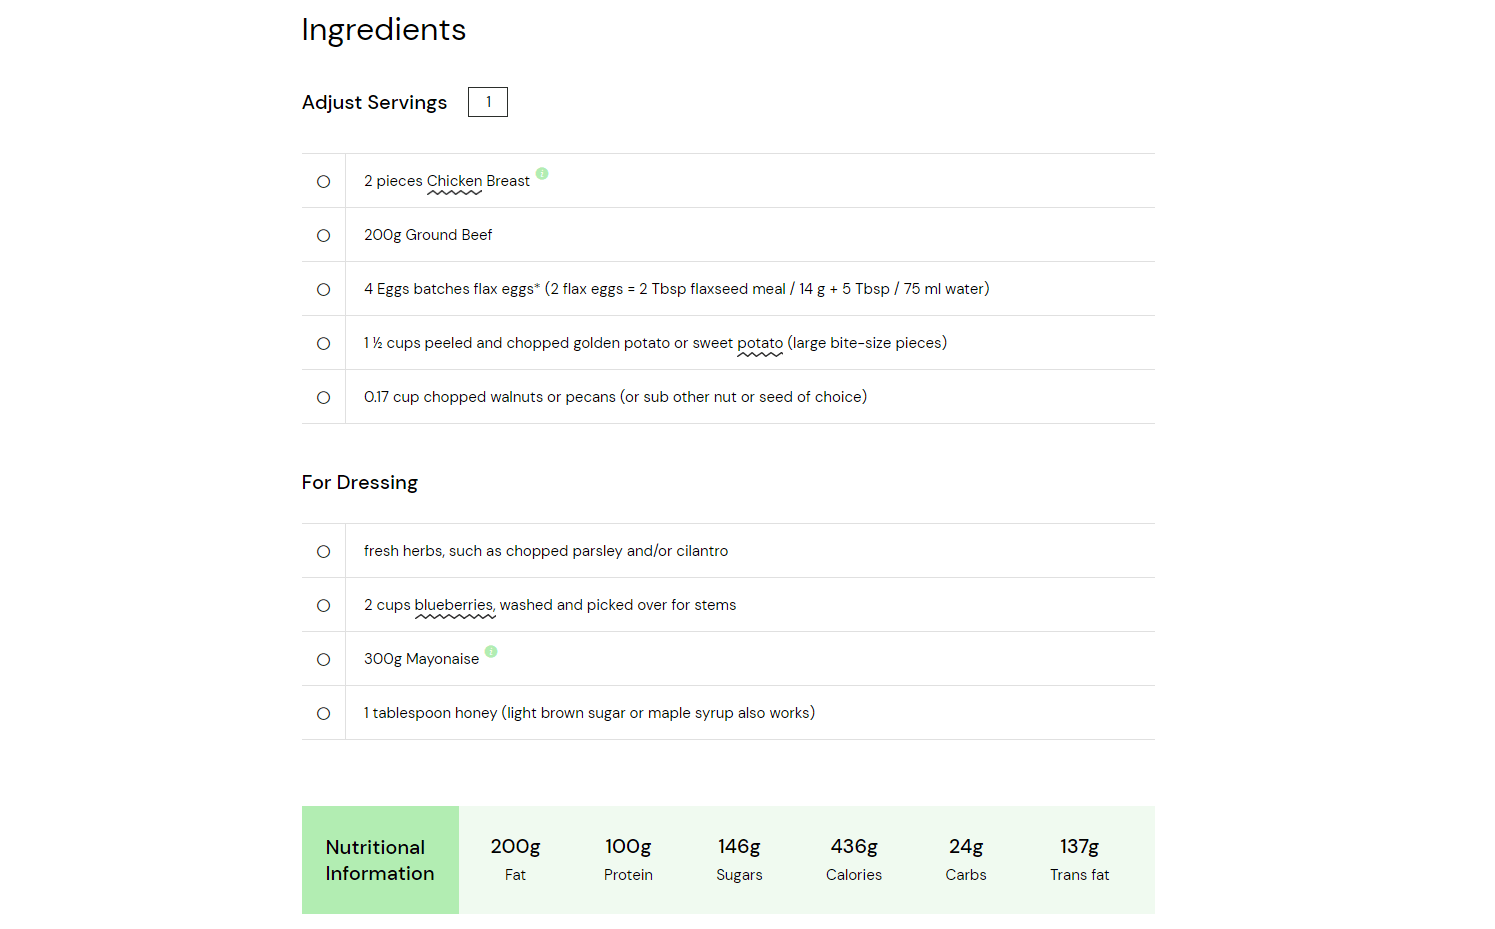1495x929 pixels.
Task: Select the chopped walnuts ingredient circle
Action: (x=323, y=397)
